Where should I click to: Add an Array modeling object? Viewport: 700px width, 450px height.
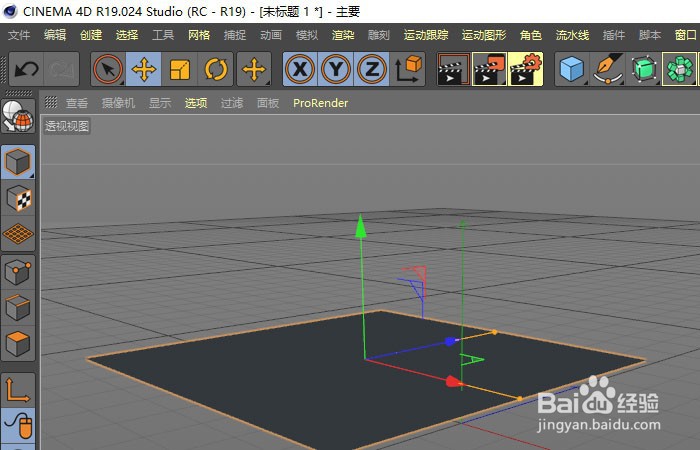pos(679,69)
